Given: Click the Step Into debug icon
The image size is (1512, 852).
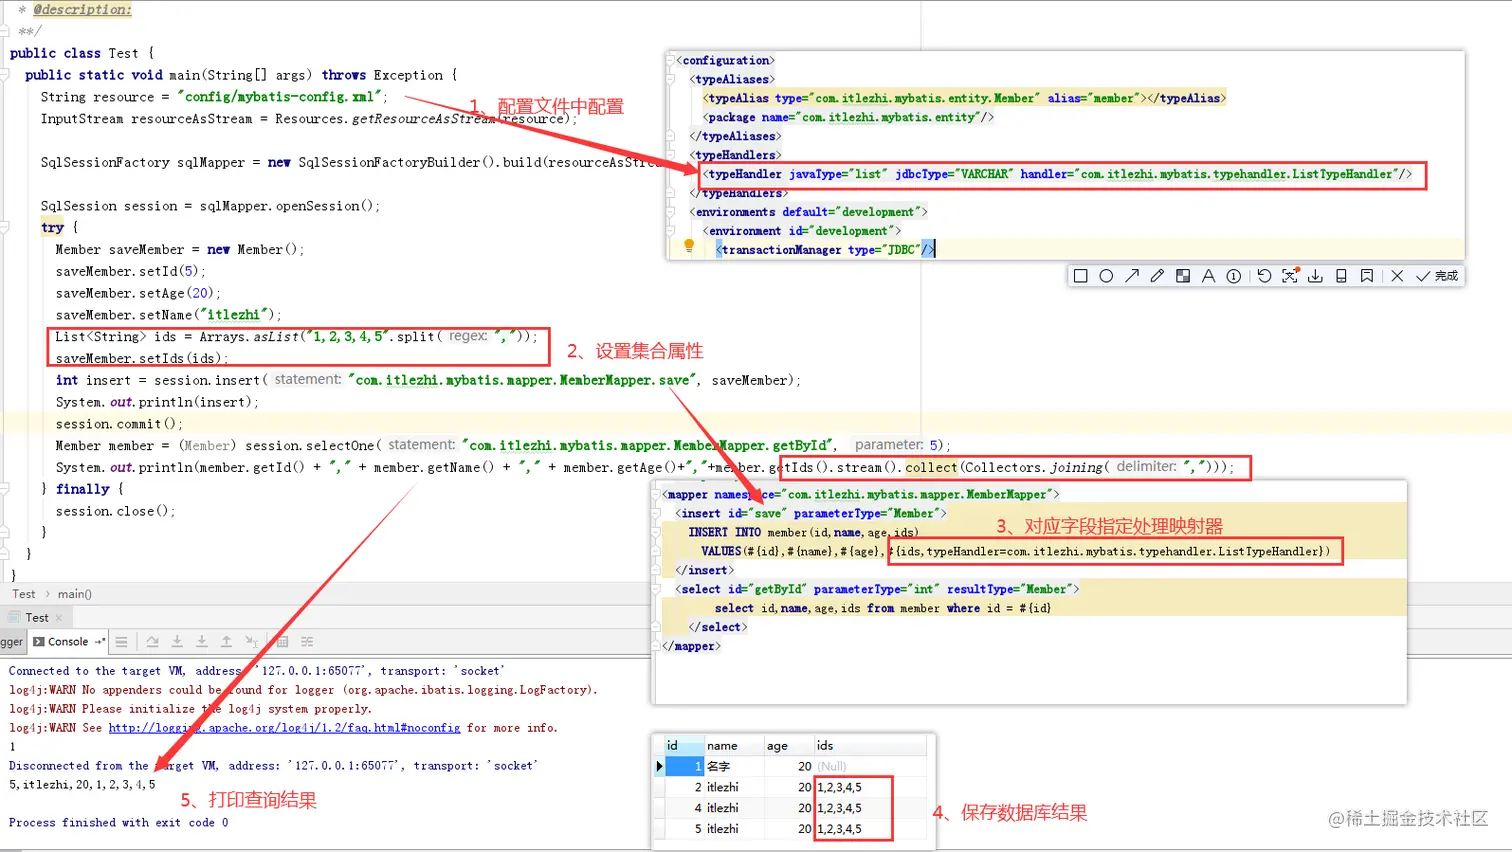Looking at the screenshot, I should point(177,642).
